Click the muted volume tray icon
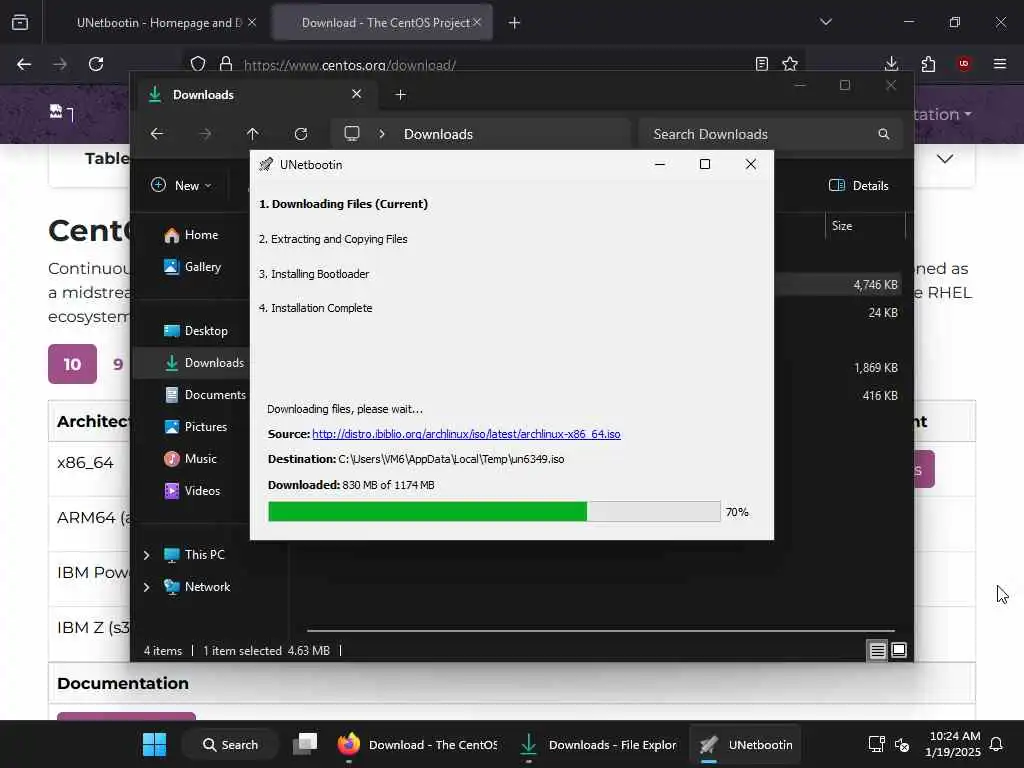This screenshot has height=768, width=1024. tap(903, 744)
